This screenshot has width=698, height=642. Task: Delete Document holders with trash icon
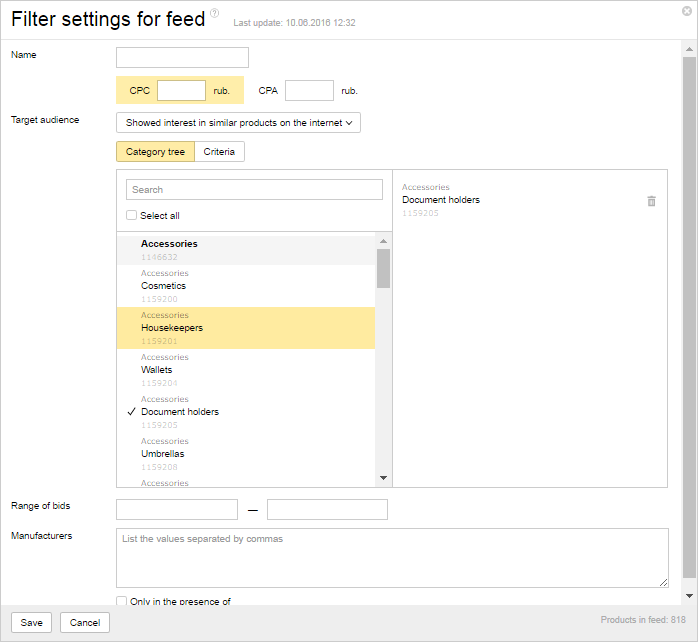tap(652, 201)
